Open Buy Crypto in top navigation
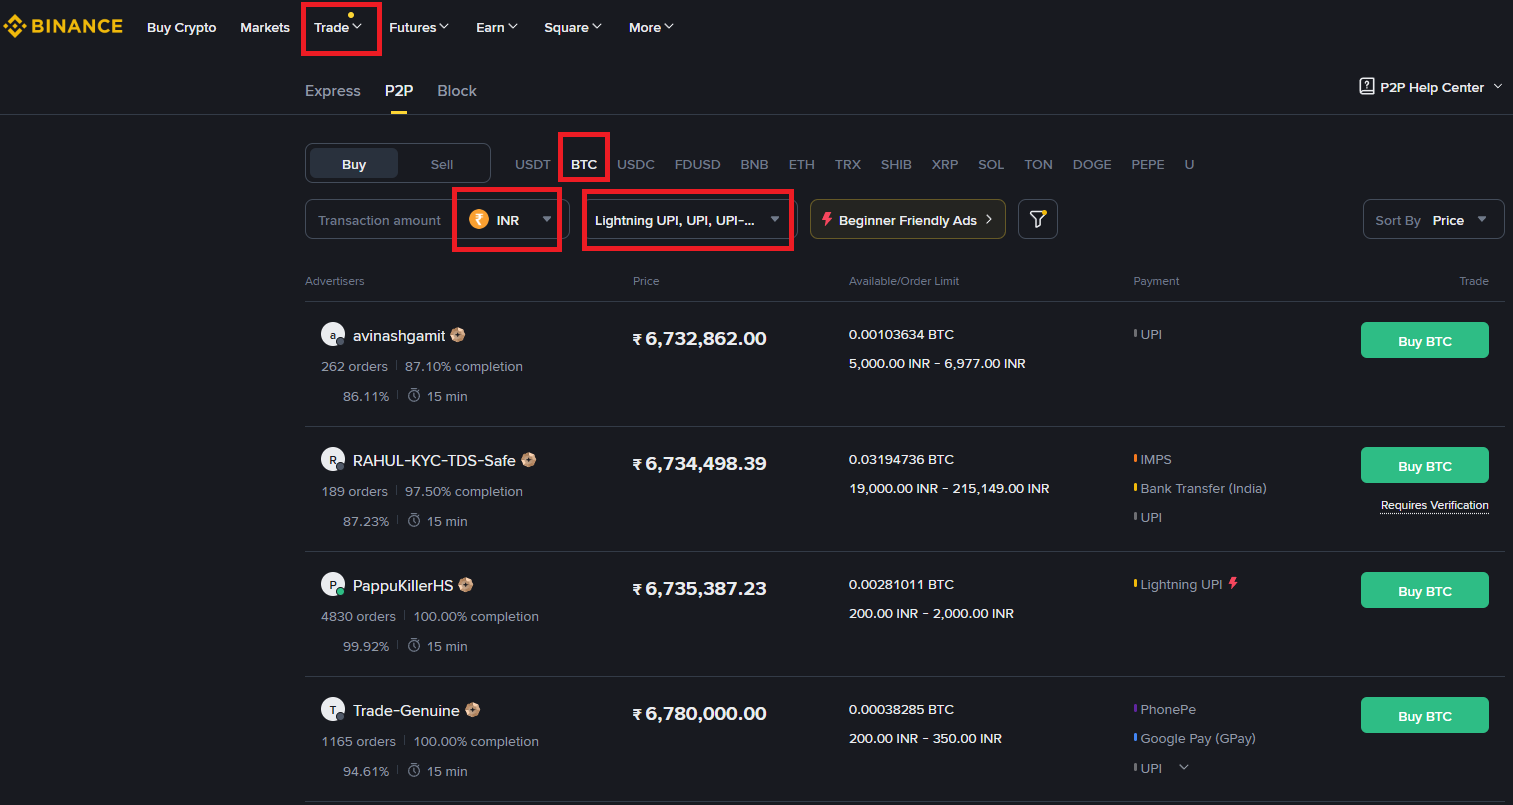The image size is (1513, 805). (x=182, y=27)
